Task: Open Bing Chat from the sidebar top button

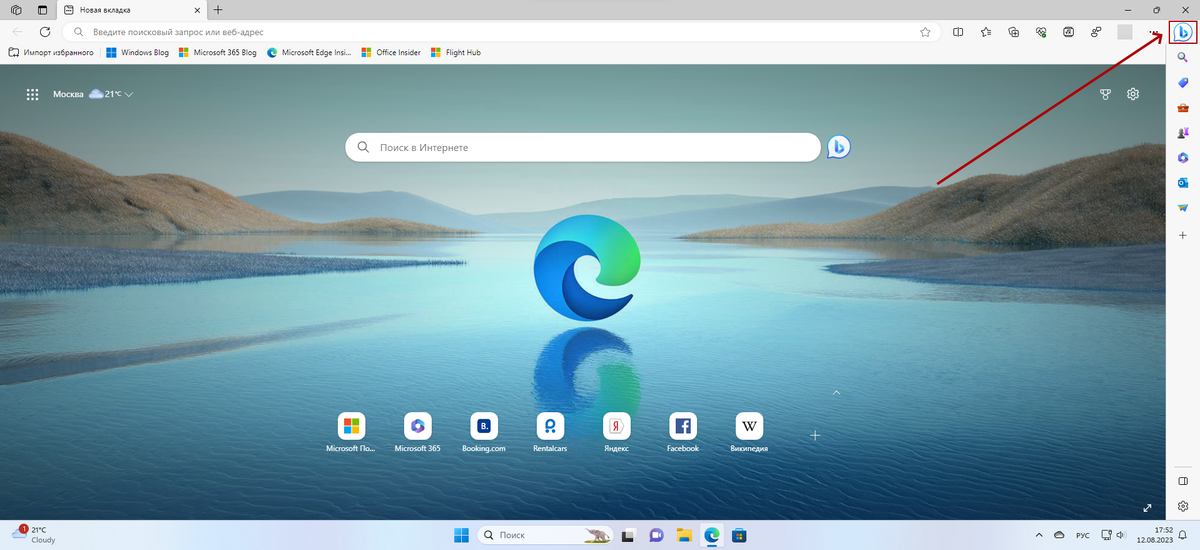Action: (x=1183, y=32)
